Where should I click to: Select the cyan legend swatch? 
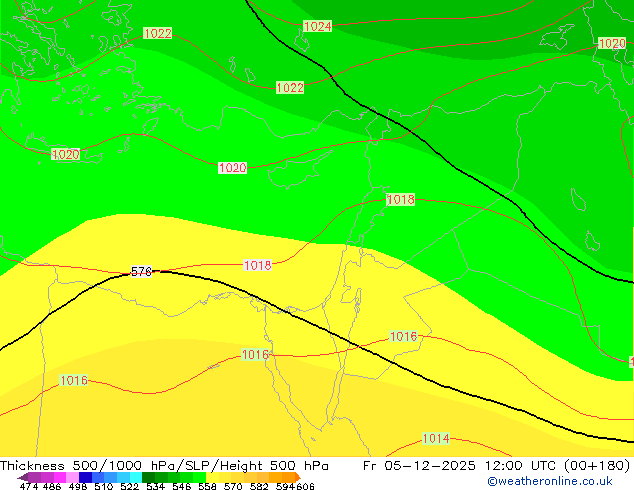click(x=136, y=477)
